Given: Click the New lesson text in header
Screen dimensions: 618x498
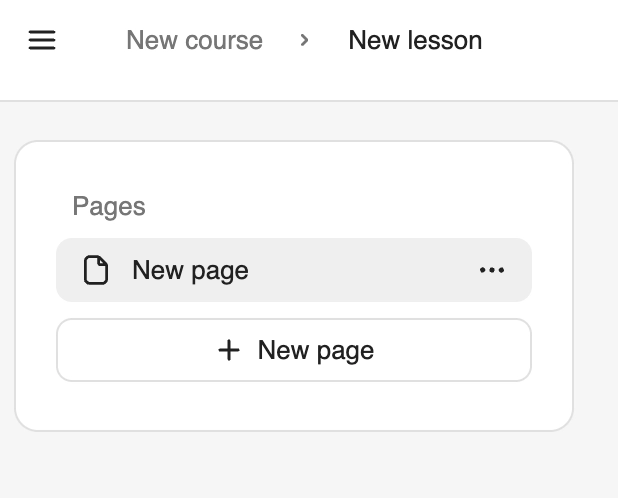Looking at the screenshot, I should [x=415, y=40].
